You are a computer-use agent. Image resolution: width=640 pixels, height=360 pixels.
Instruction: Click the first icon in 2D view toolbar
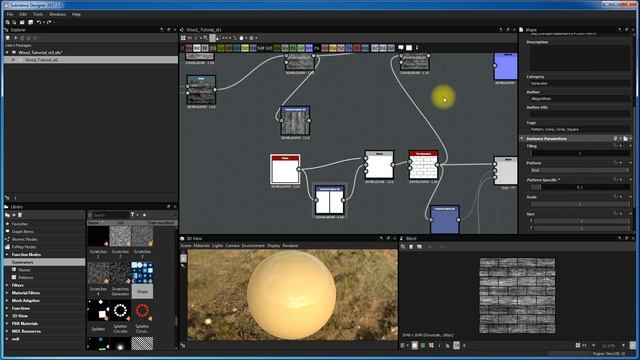pyautogui.click(x=403, y=247)
